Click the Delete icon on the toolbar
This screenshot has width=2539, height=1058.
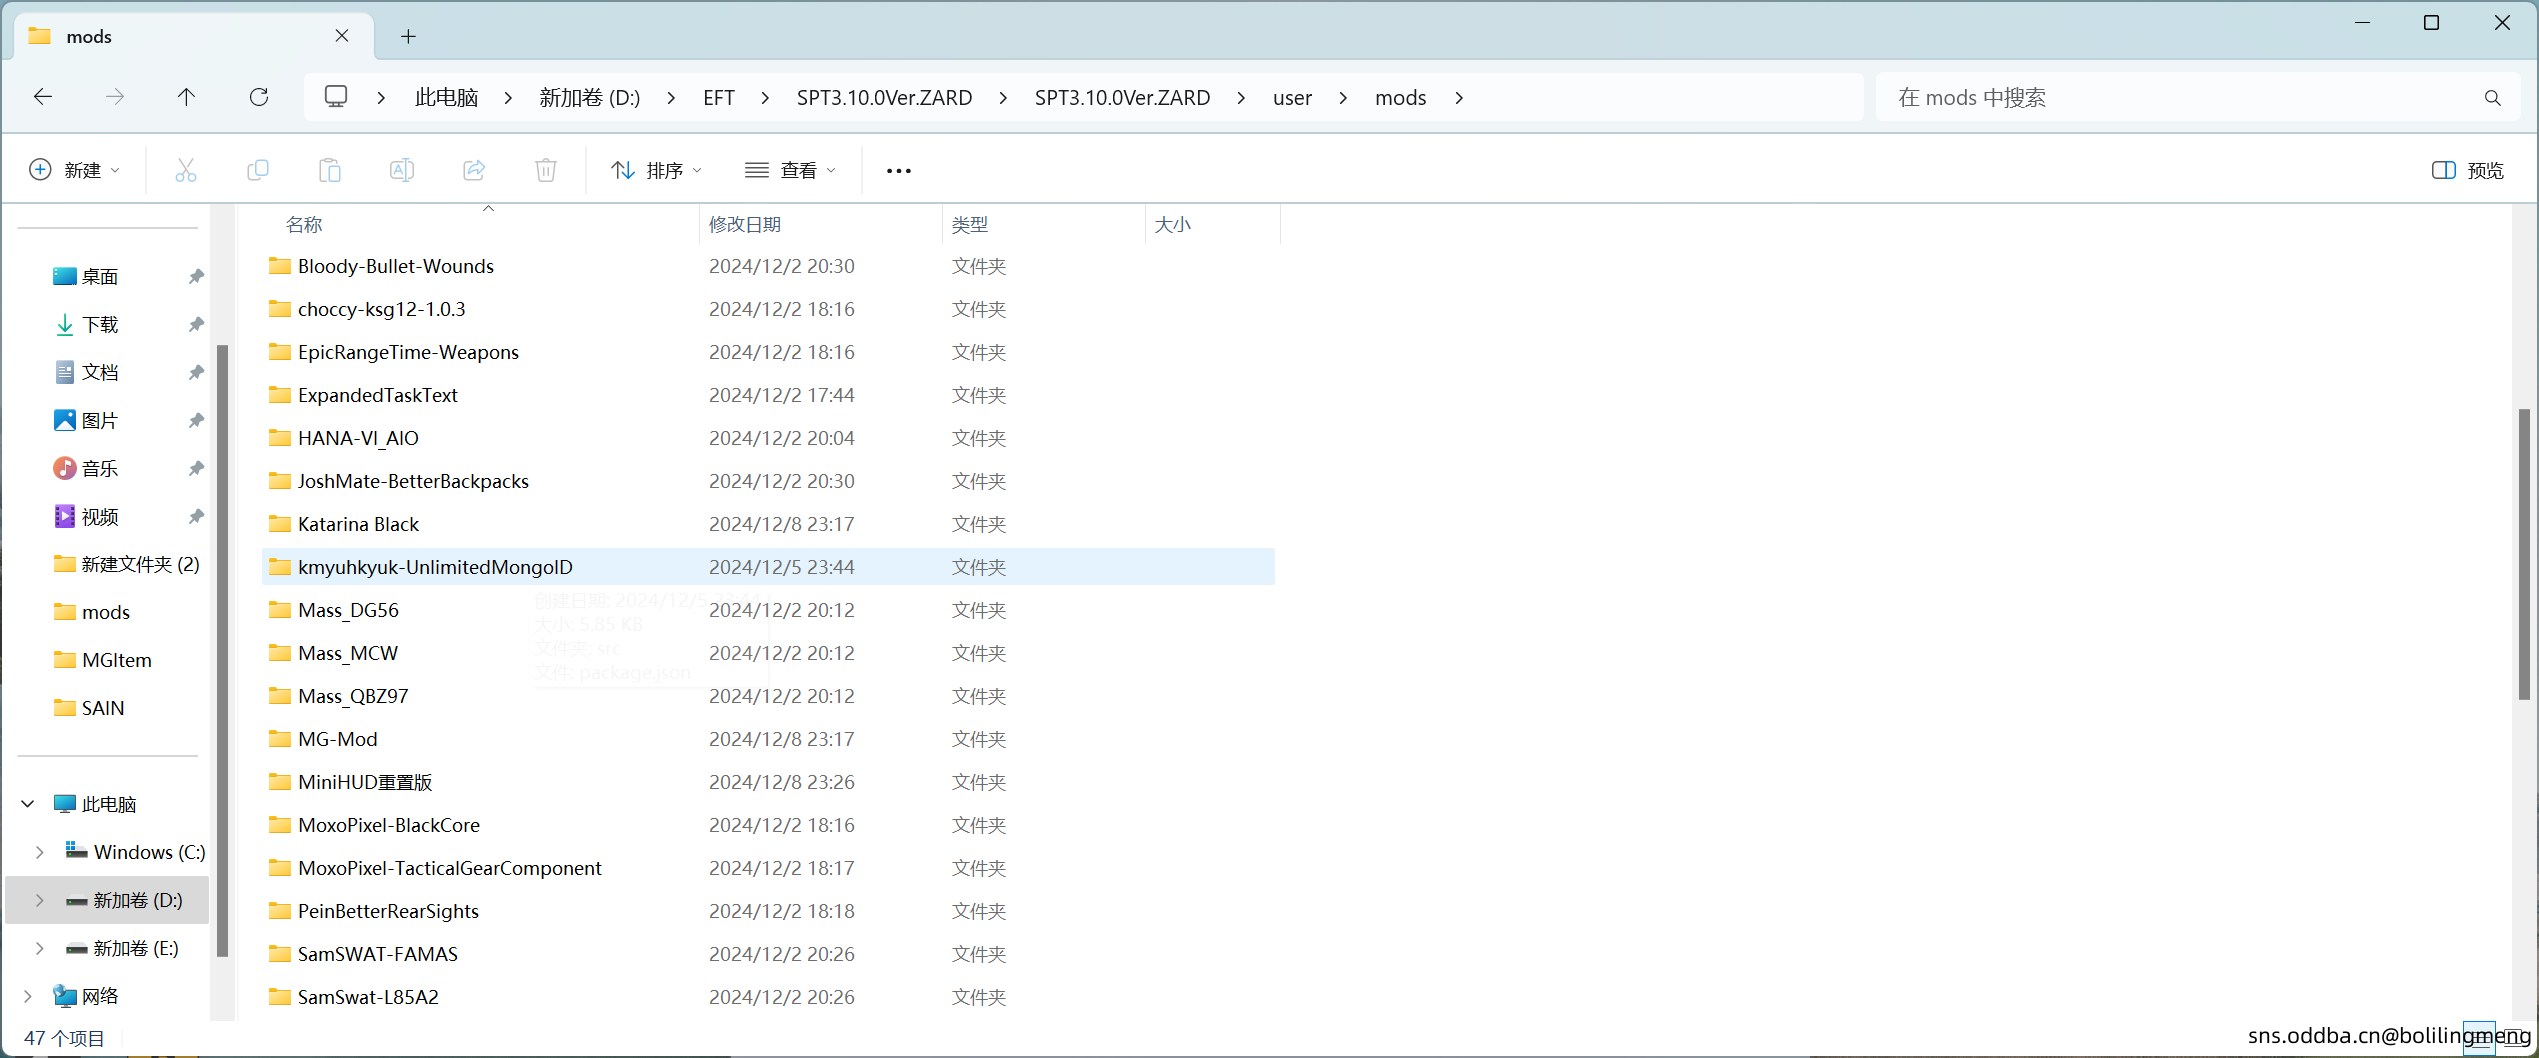pos(545,169)
